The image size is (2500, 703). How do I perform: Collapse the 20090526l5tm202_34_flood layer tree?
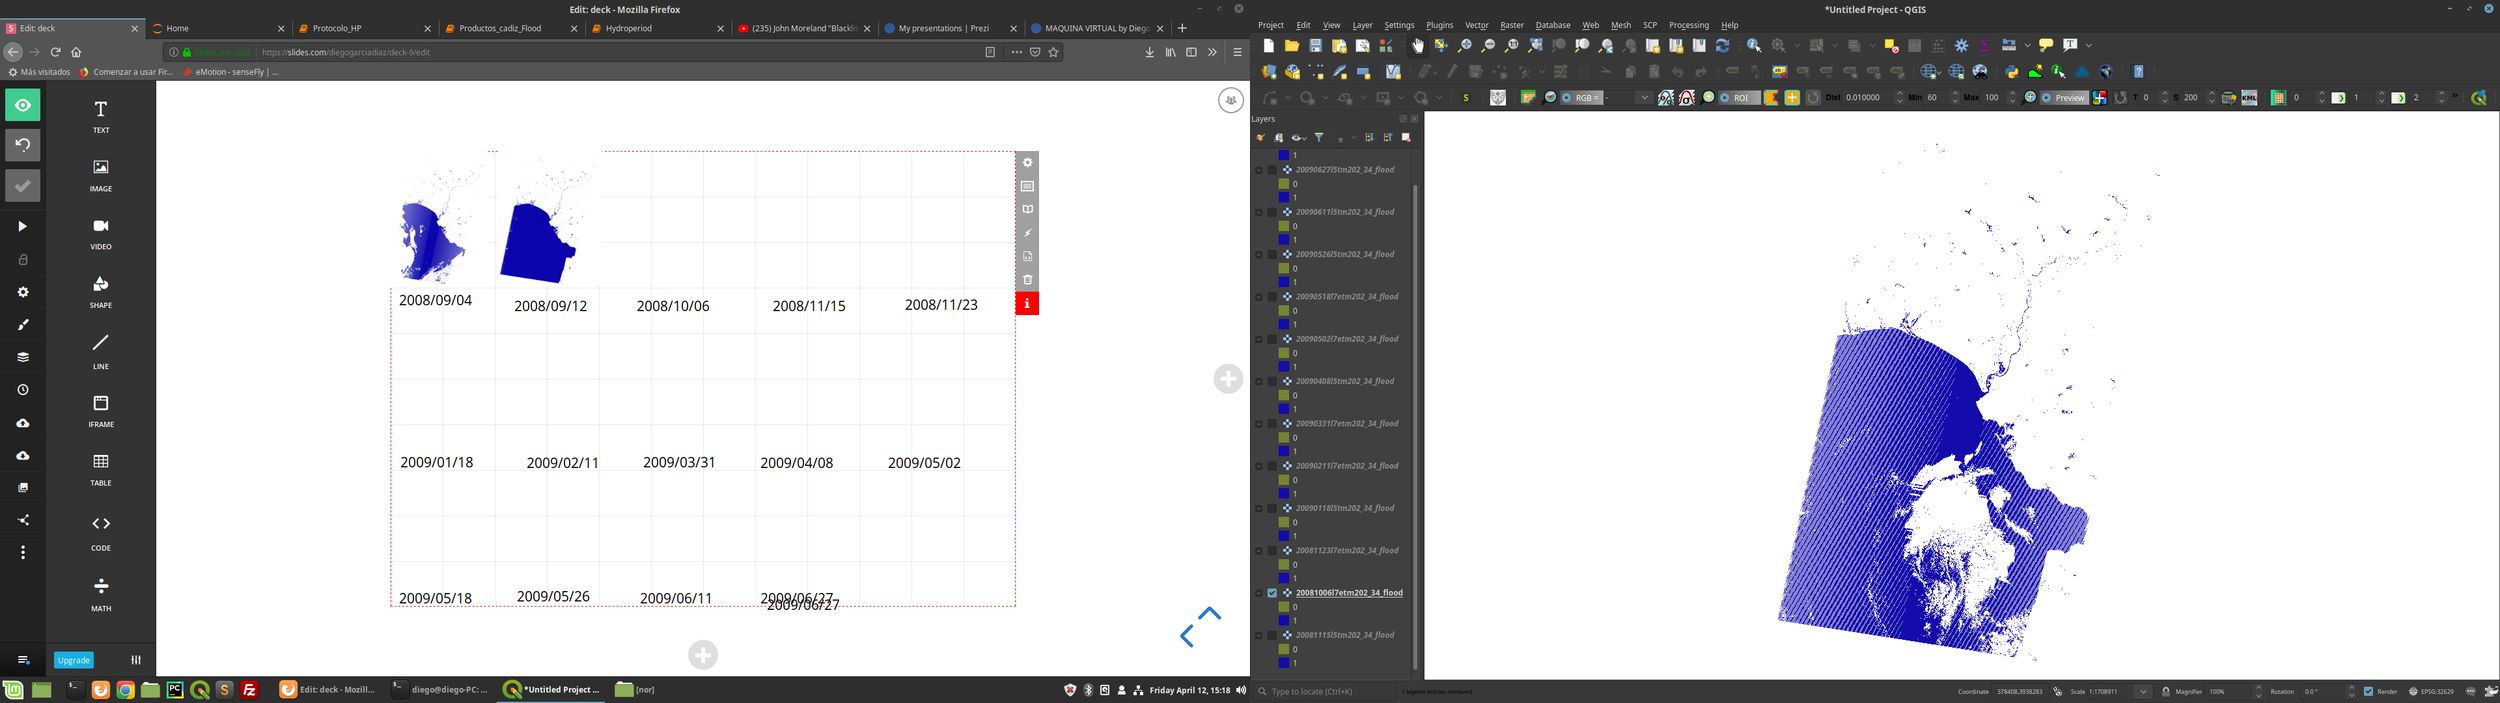point(1259,255)
